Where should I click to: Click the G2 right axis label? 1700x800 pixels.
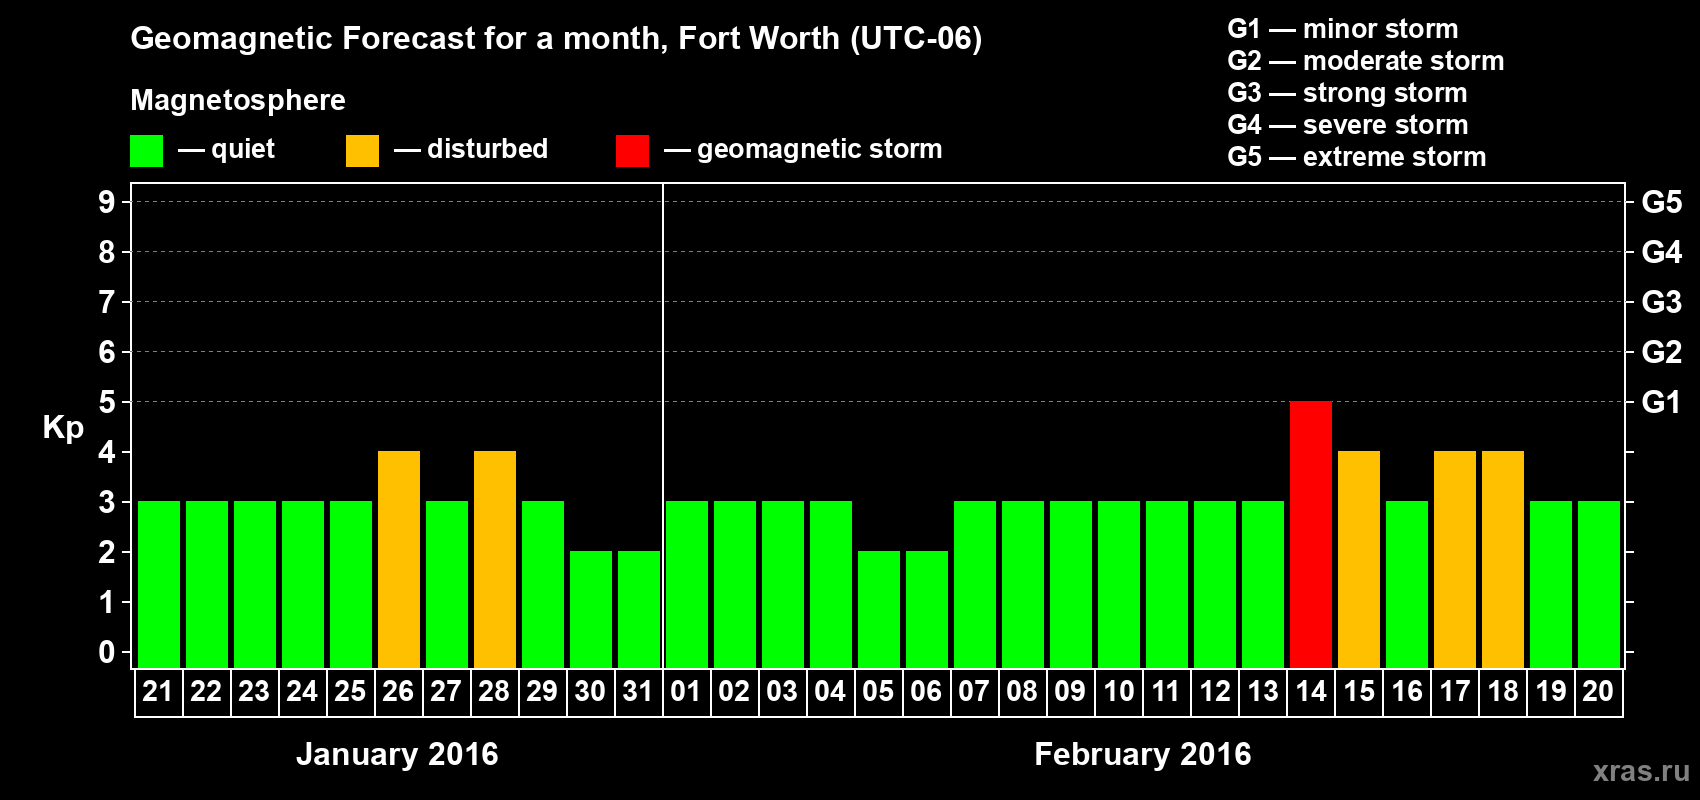[1662, 352]
